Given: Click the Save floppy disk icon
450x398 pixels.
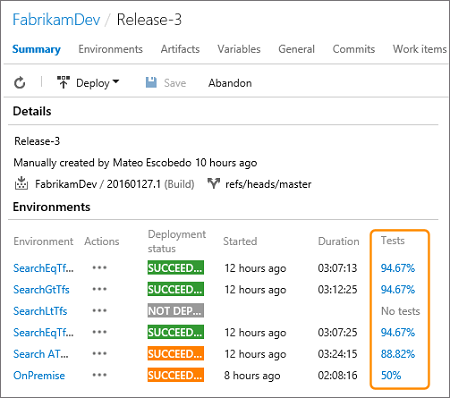Looking at the screenshot, I should pos(151,83).
